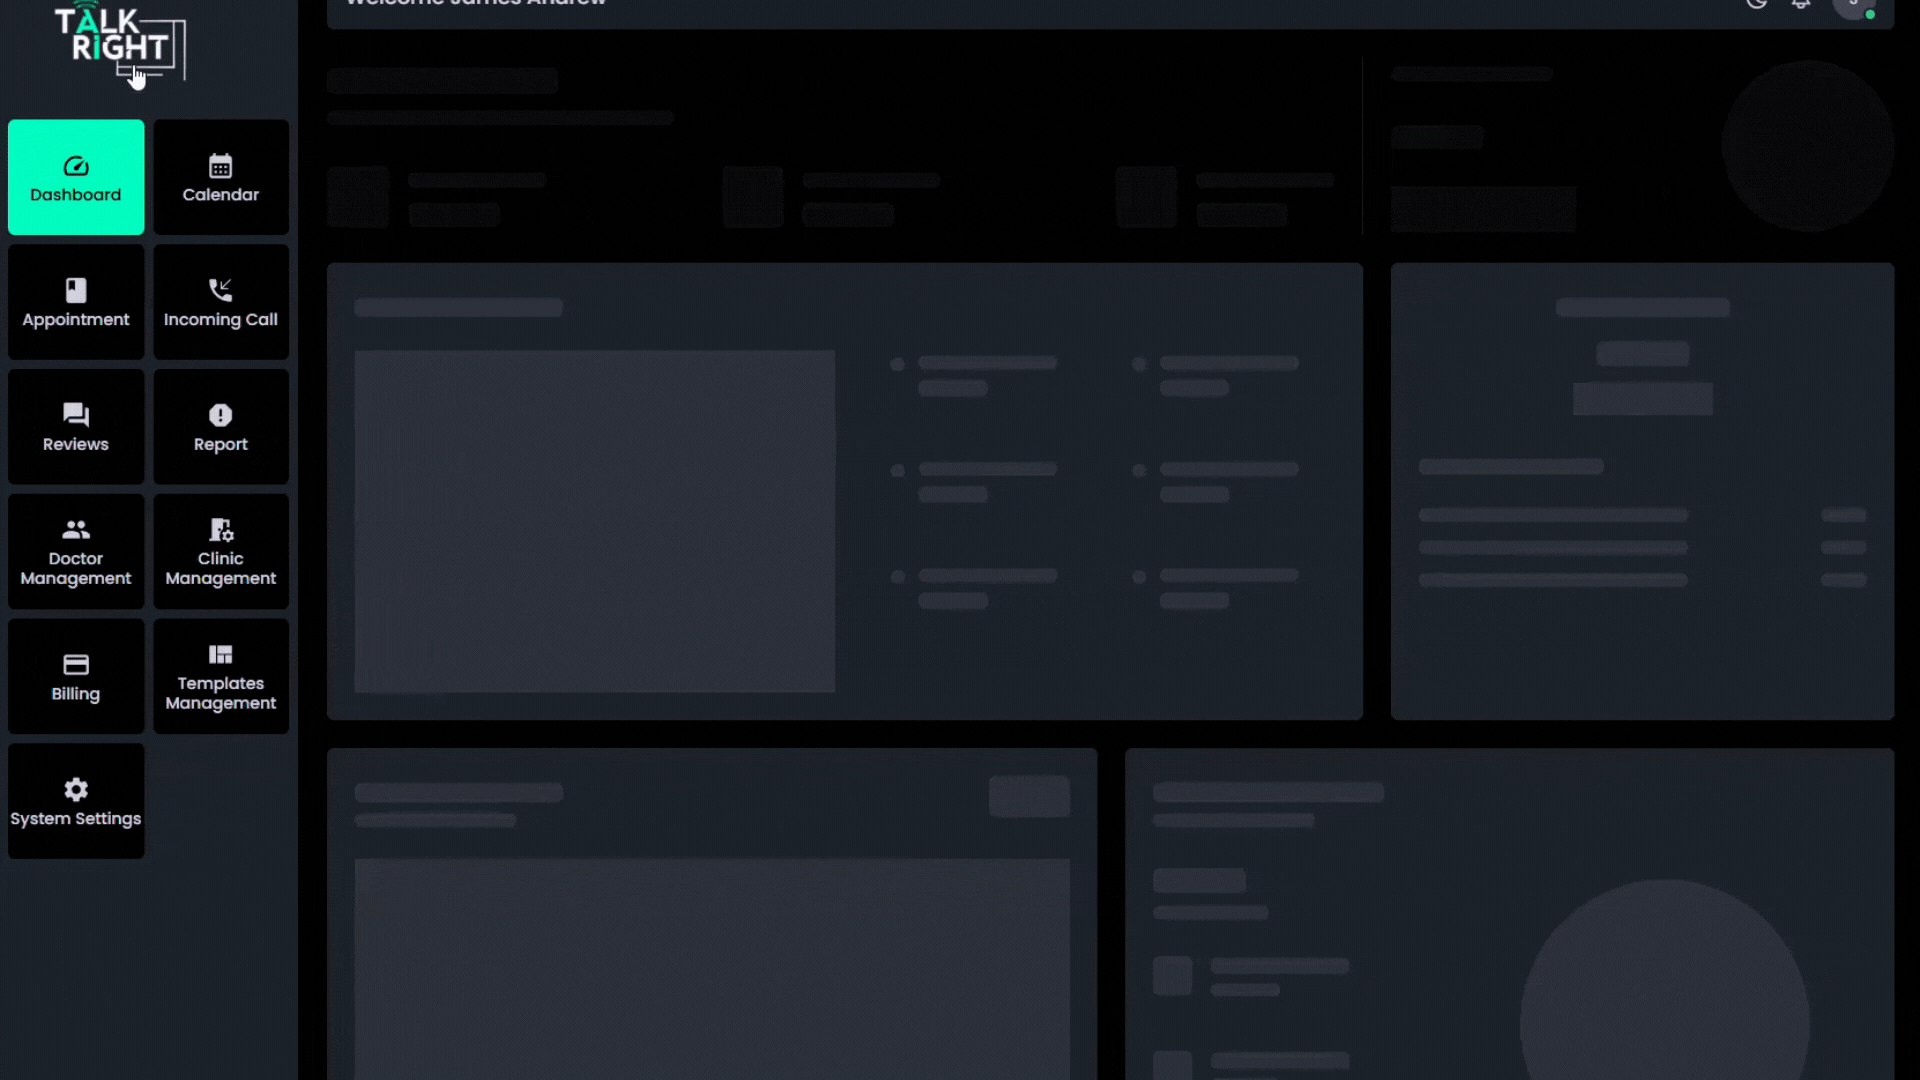Go to Doctor Management

(76, 552)
